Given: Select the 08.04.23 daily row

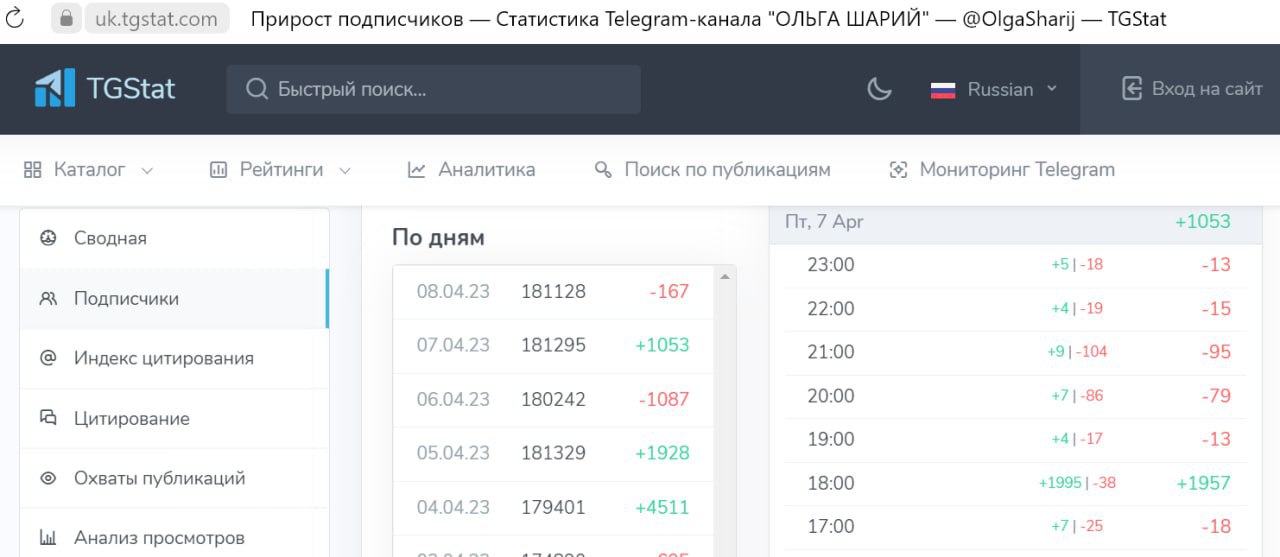Looking at the screenshot, I should [553, 292].
